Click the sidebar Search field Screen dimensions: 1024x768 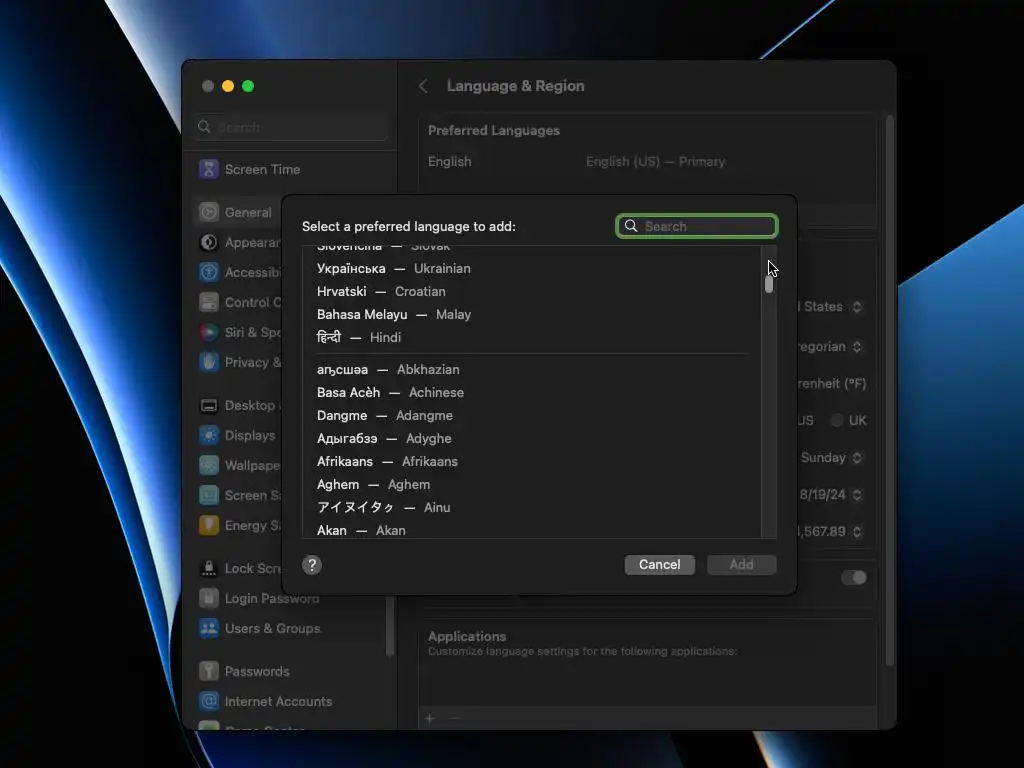pos(291,127)
